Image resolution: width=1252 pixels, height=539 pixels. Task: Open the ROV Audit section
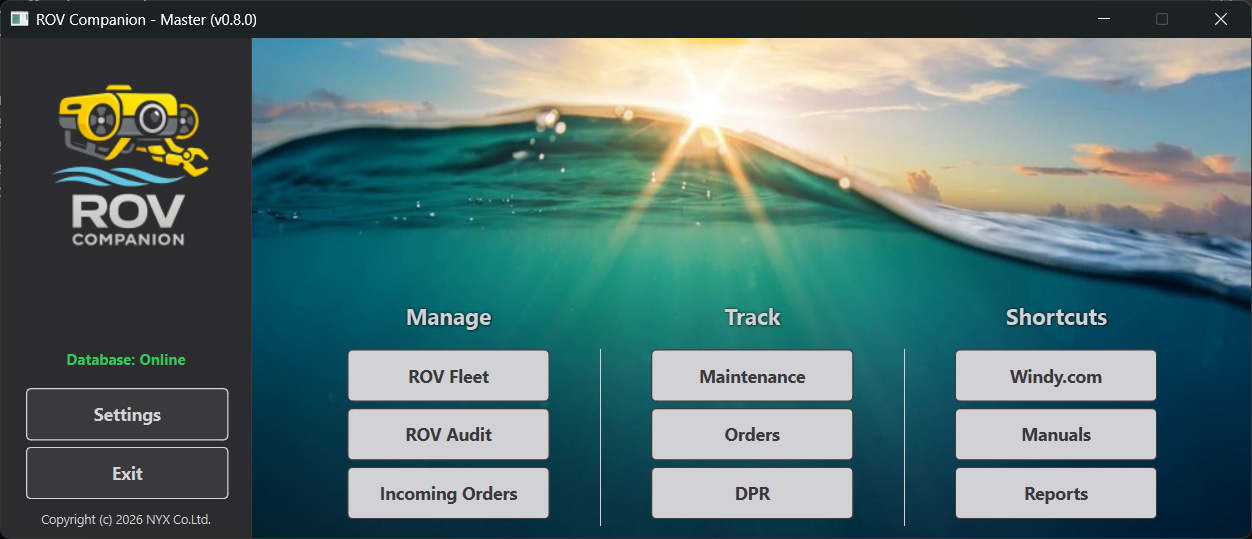[x=448, y=434]
